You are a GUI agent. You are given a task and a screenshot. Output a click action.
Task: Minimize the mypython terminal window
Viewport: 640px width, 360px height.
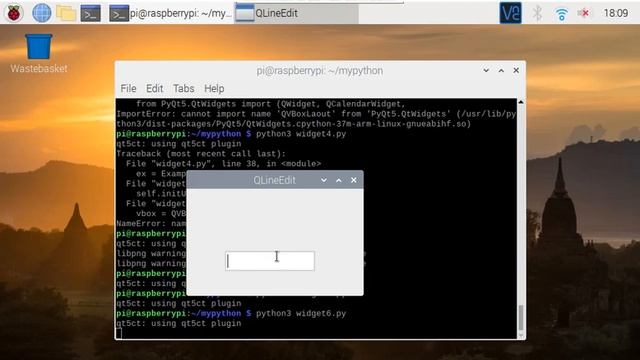coord(486,71)
